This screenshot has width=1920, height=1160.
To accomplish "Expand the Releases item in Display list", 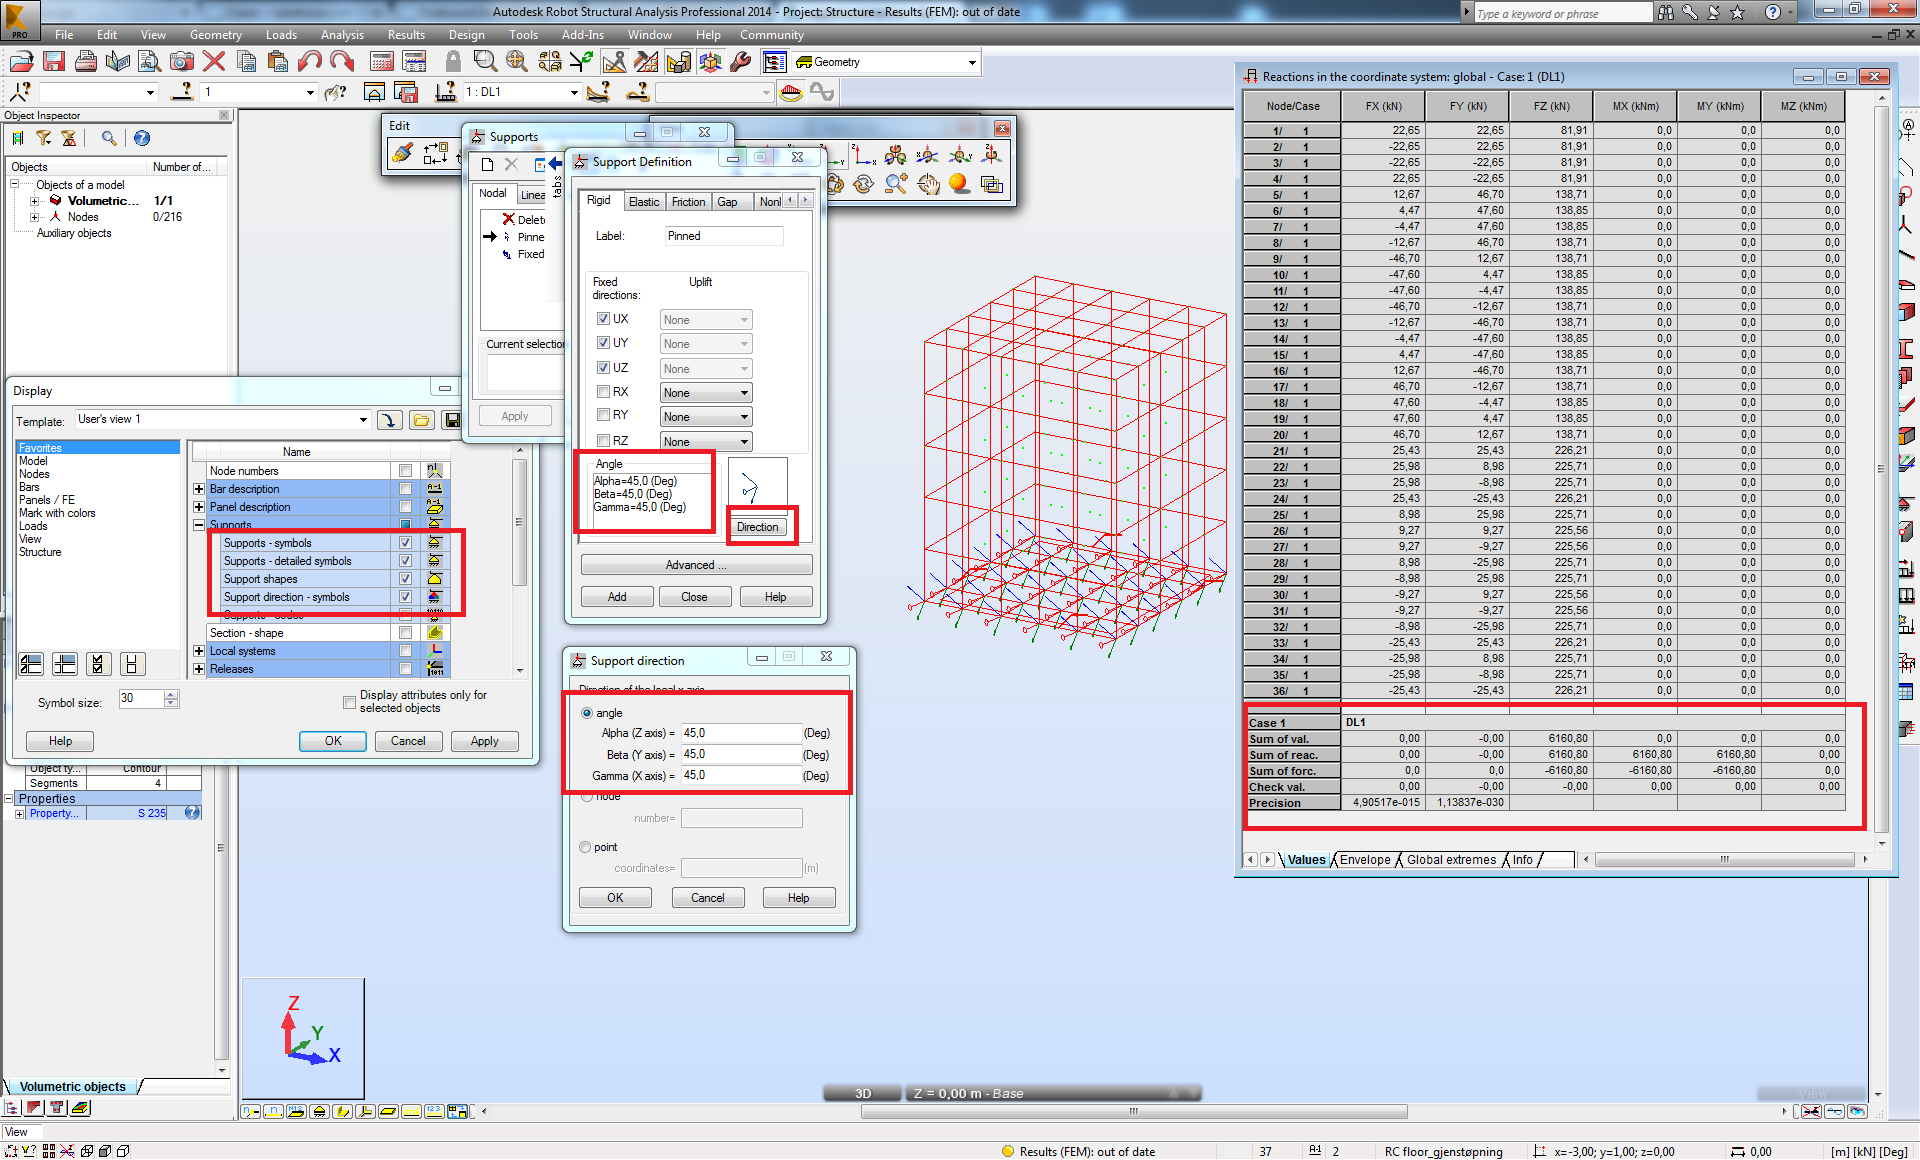I will [x=197, y=668].
